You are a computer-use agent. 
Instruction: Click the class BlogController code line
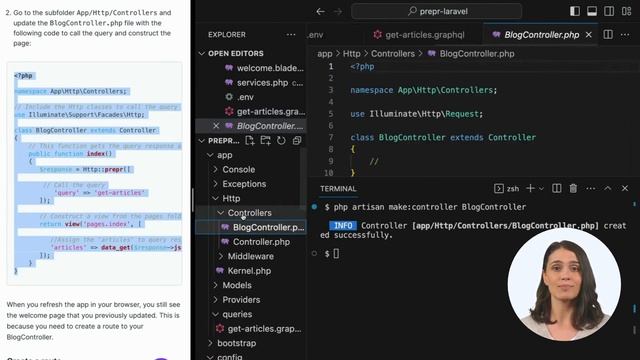[x=443, y=138]
